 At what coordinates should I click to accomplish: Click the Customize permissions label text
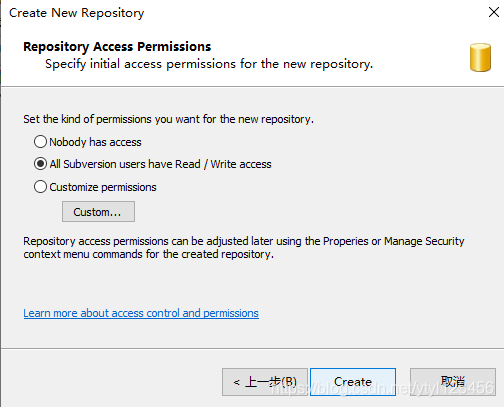pos(103,187)
